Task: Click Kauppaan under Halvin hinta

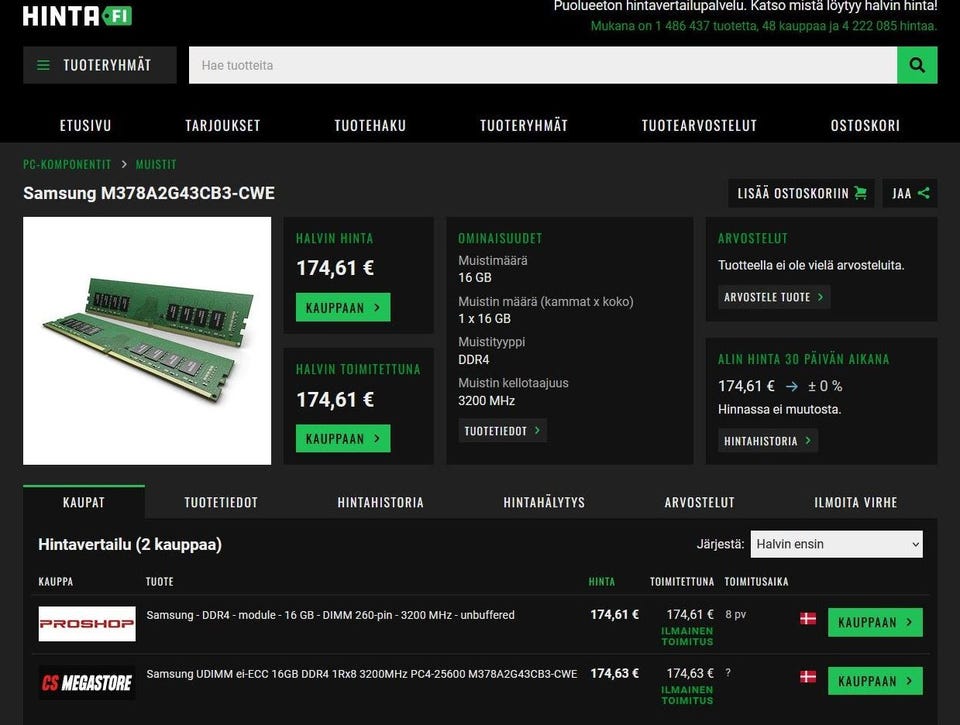Action: (x=343, y=307)
